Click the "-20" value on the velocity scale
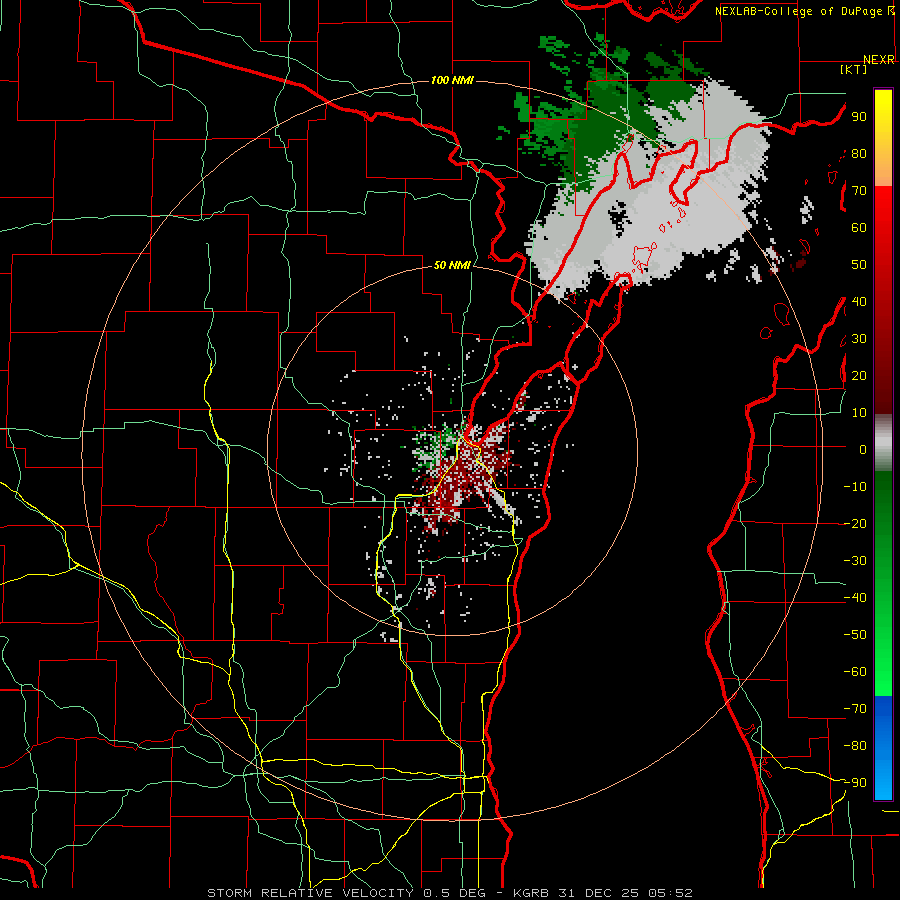The width and height of the screenshot is (900, 900). tap(855, 524)
